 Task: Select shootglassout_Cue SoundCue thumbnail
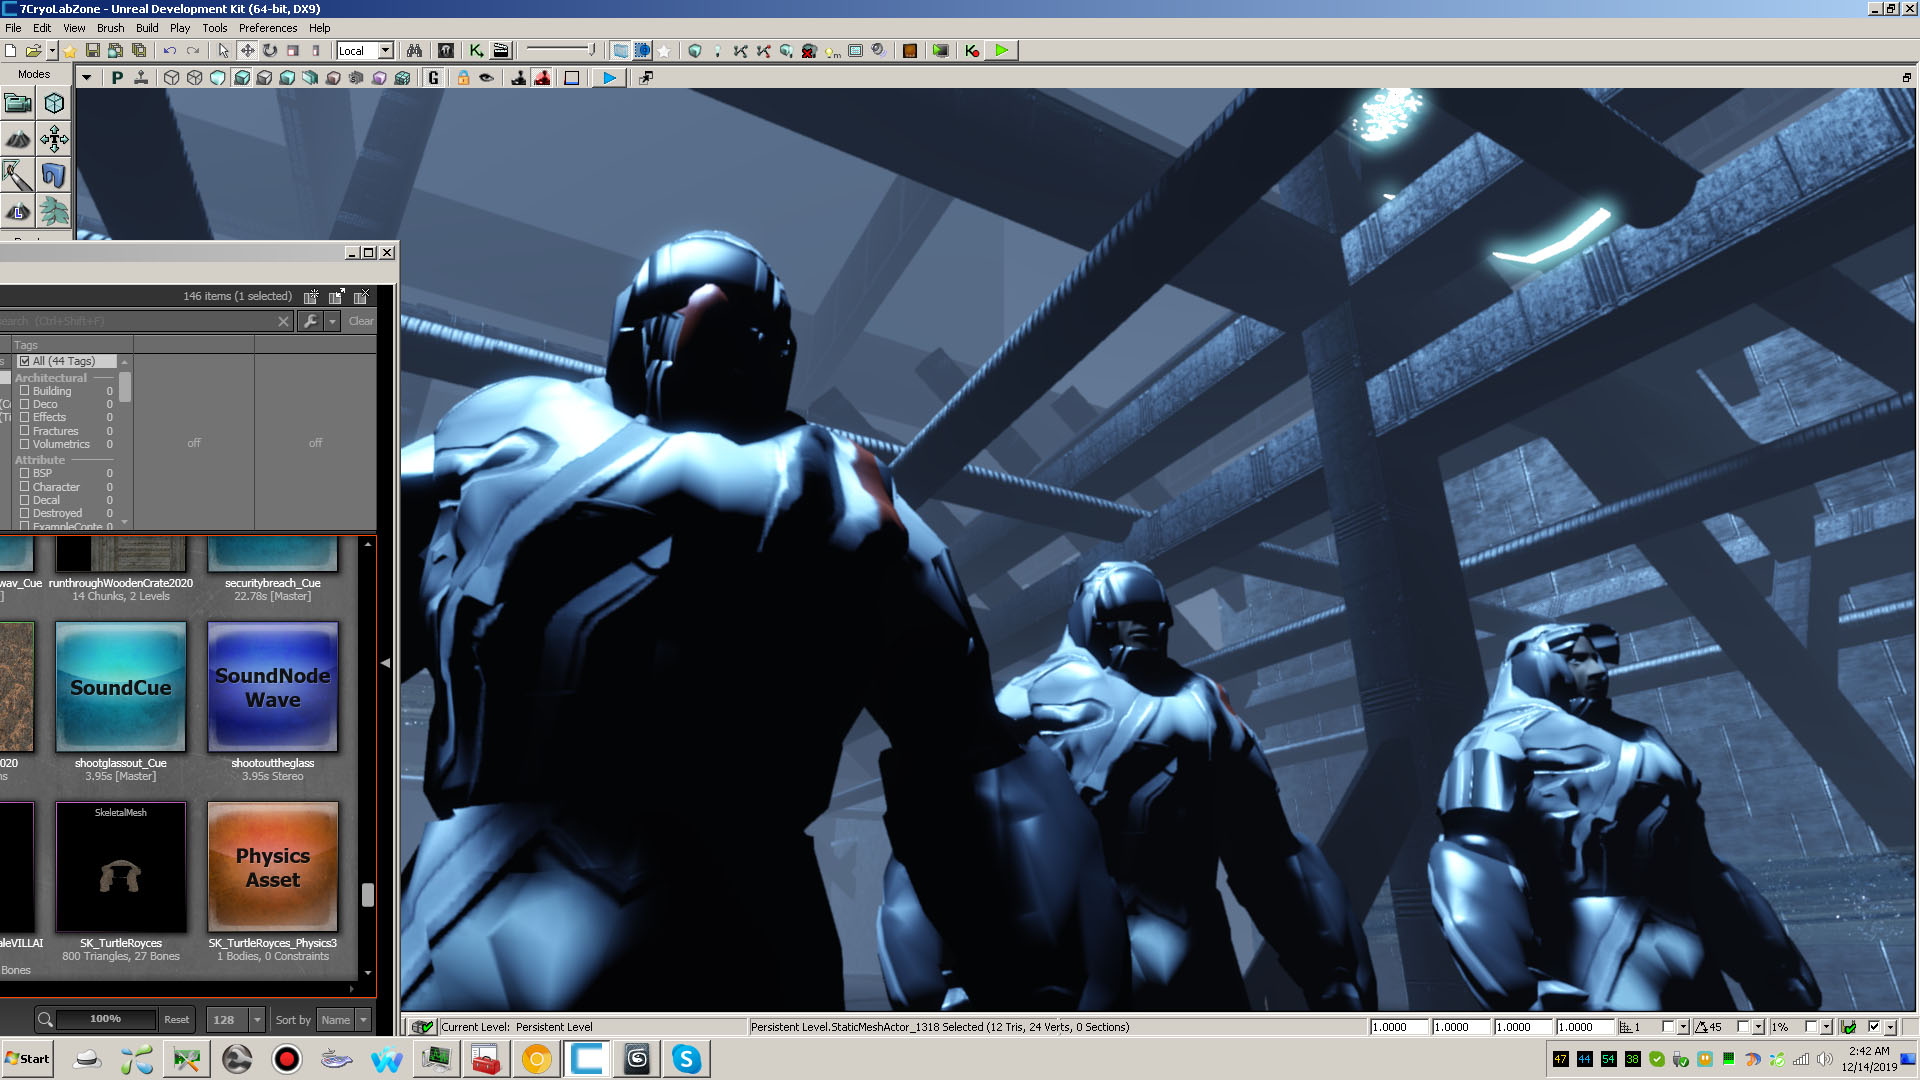(x=121, y=687)
